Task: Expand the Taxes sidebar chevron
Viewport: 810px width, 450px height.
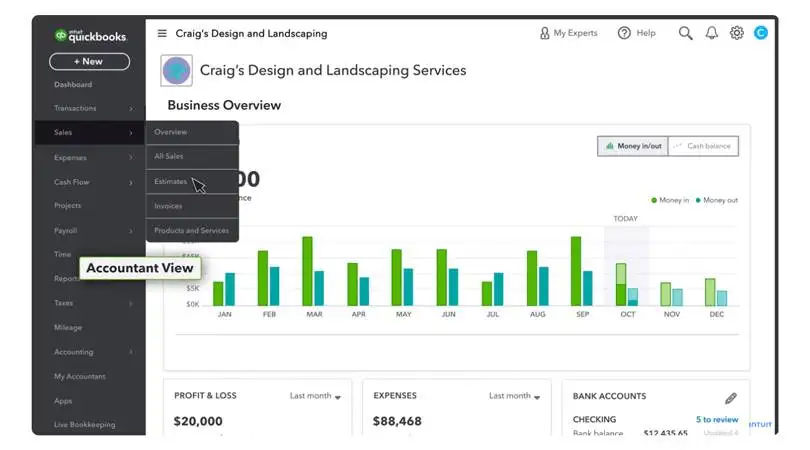Action: (131, 303)
